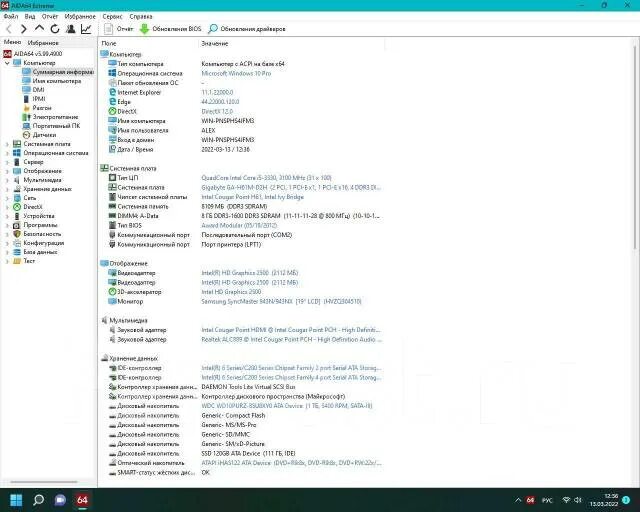Expand the Мультимедиа tree node
The height and width of the screenshot is (512, 640).
tap(7, 180)
